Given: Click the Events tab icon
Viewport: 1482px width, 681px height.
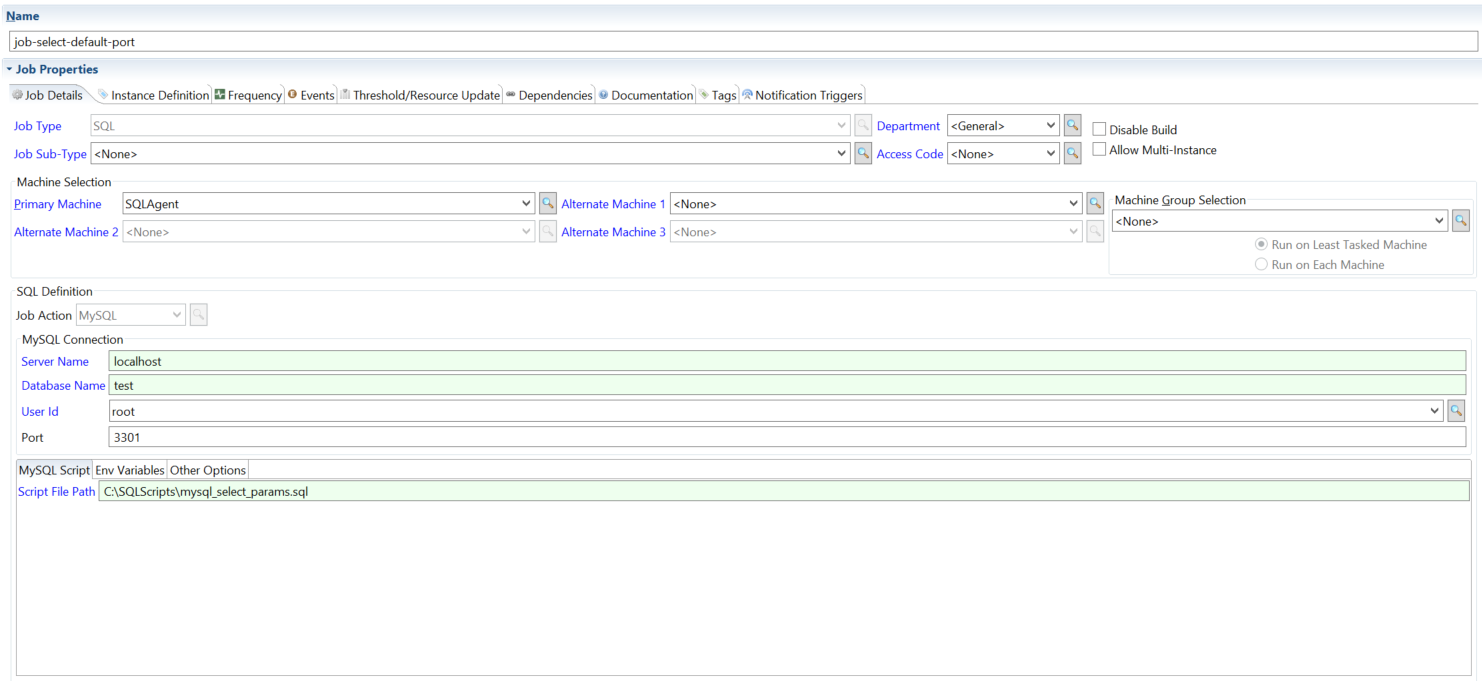Looking at the screenshot, I should click(x=292, y=95).
